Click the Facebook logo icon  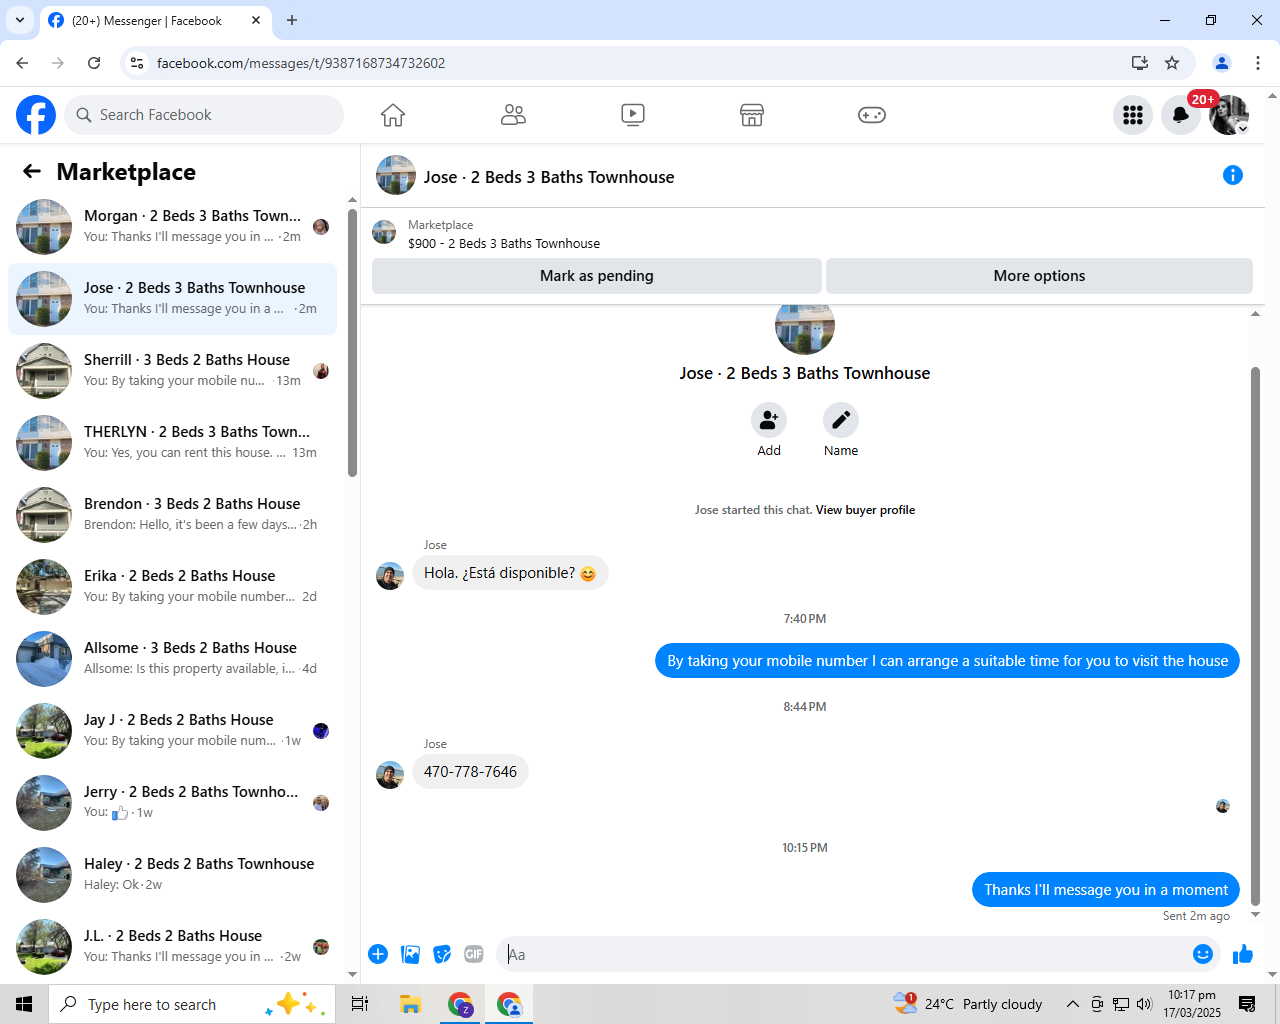(36, 115)
